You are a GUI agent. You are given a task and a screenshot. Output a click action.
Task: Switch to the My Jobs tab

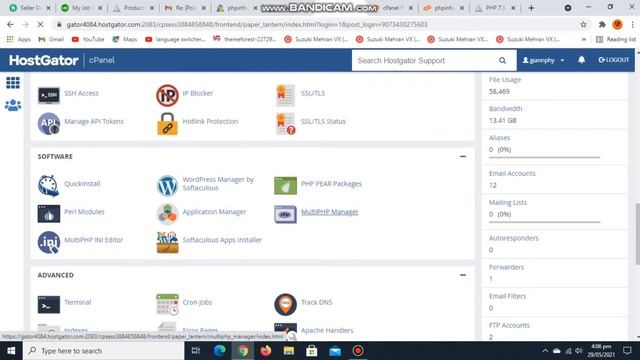click(x=81, y=8)
